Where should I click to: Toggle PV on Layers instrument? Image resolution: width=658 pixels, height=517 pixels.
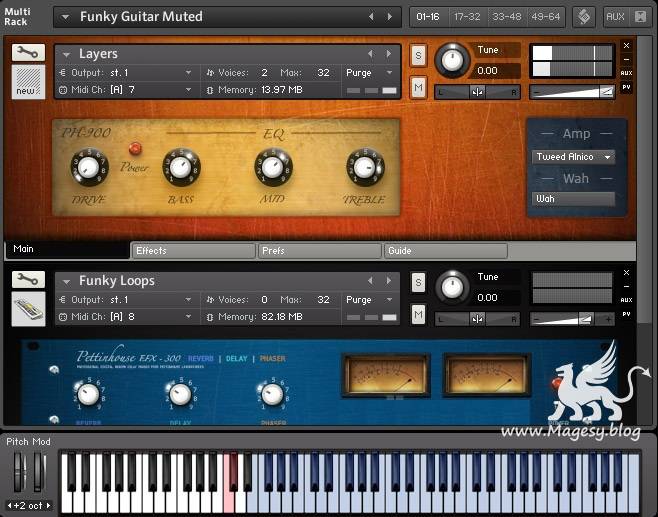(626, 87)
